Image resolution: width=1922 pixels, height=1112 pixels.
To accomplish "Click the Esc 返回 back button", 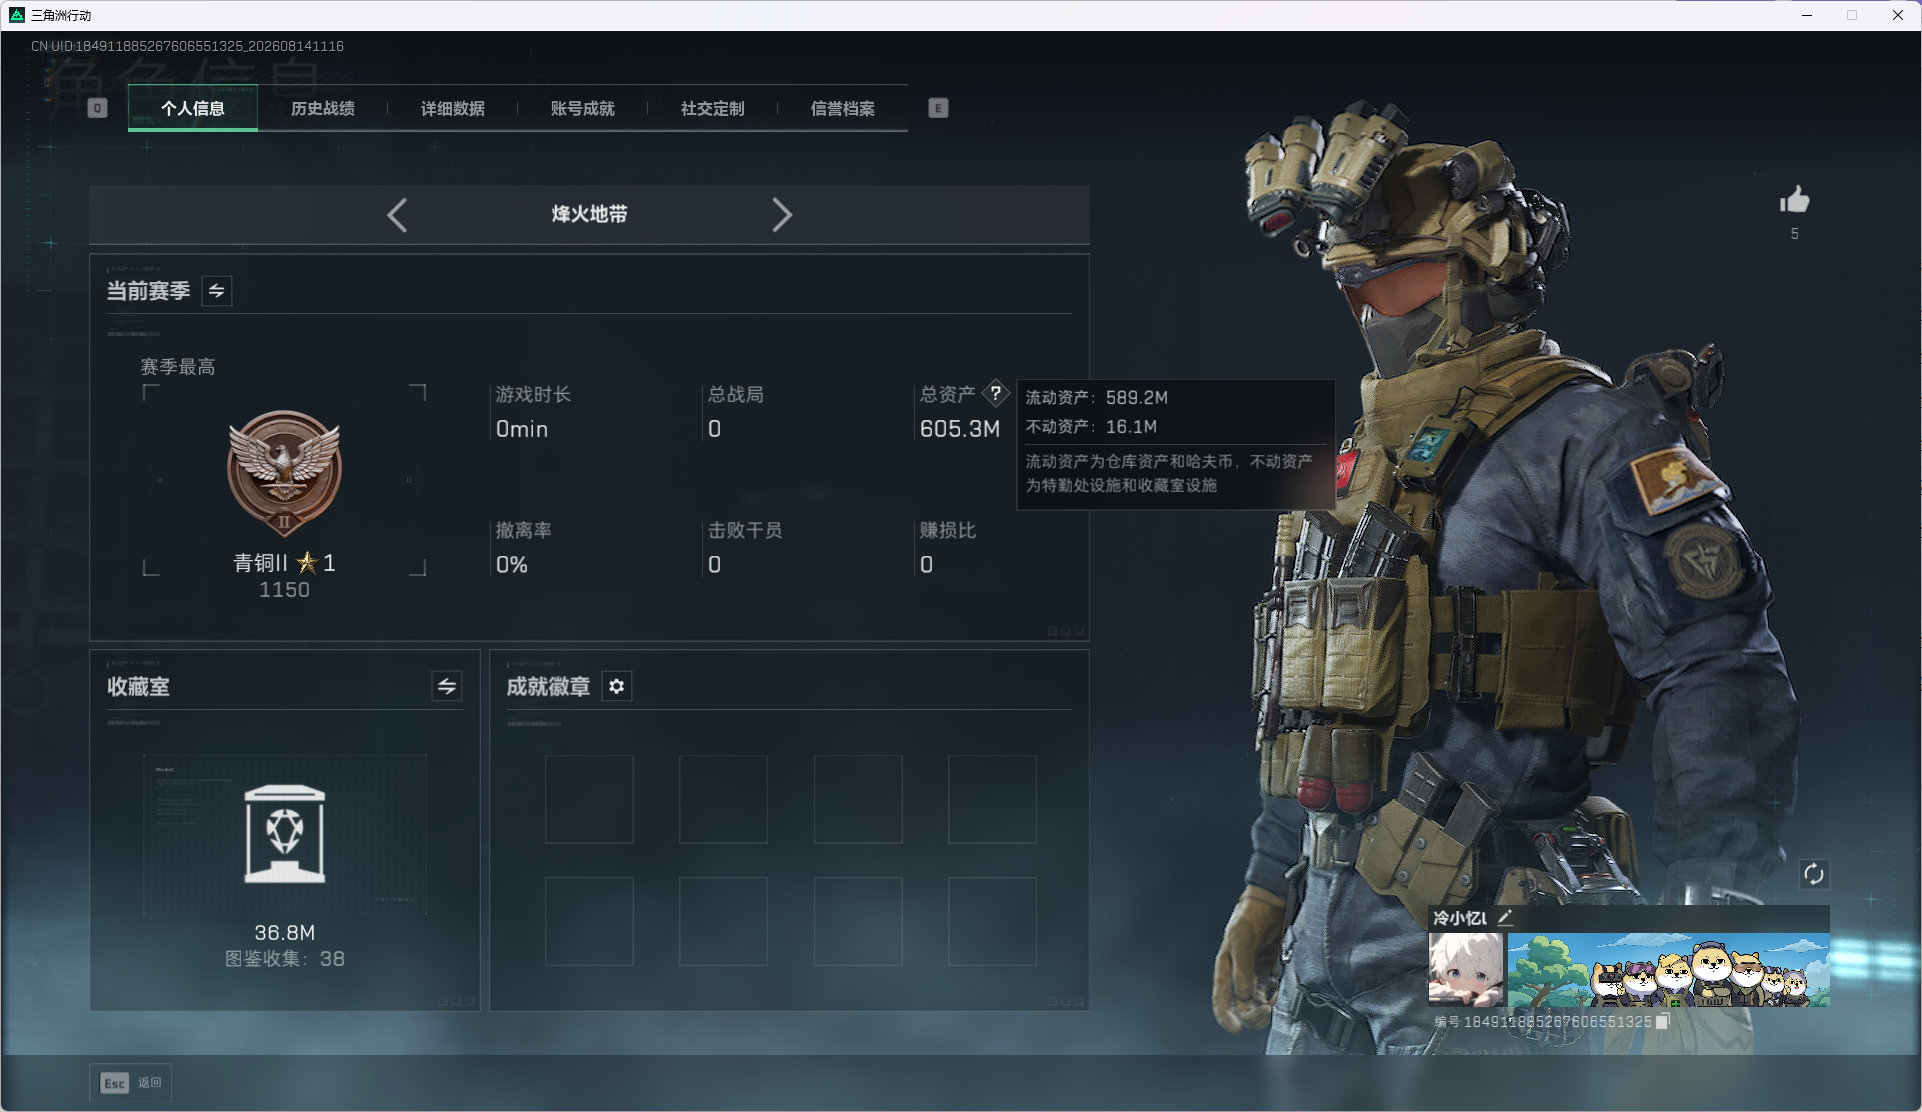I will (x=131, y=1083).
